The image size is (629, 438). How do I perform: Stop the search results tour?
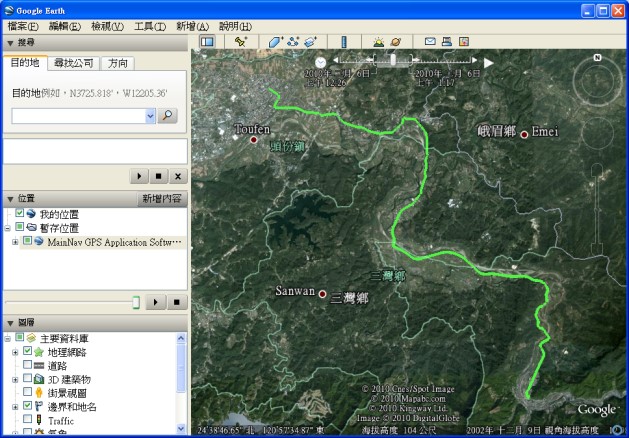[x=158, y=176]
